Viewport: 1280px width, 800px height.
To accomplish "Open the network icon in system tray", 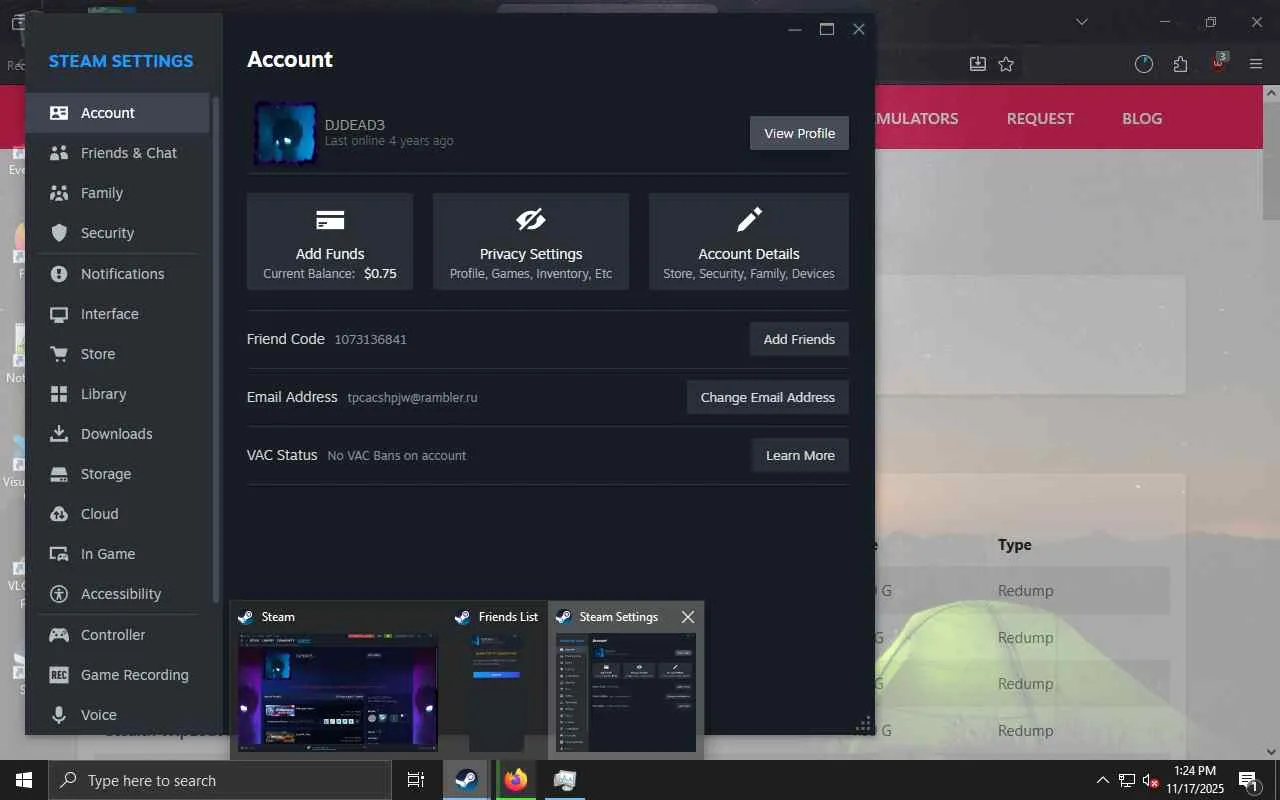I will (1127, 780).
